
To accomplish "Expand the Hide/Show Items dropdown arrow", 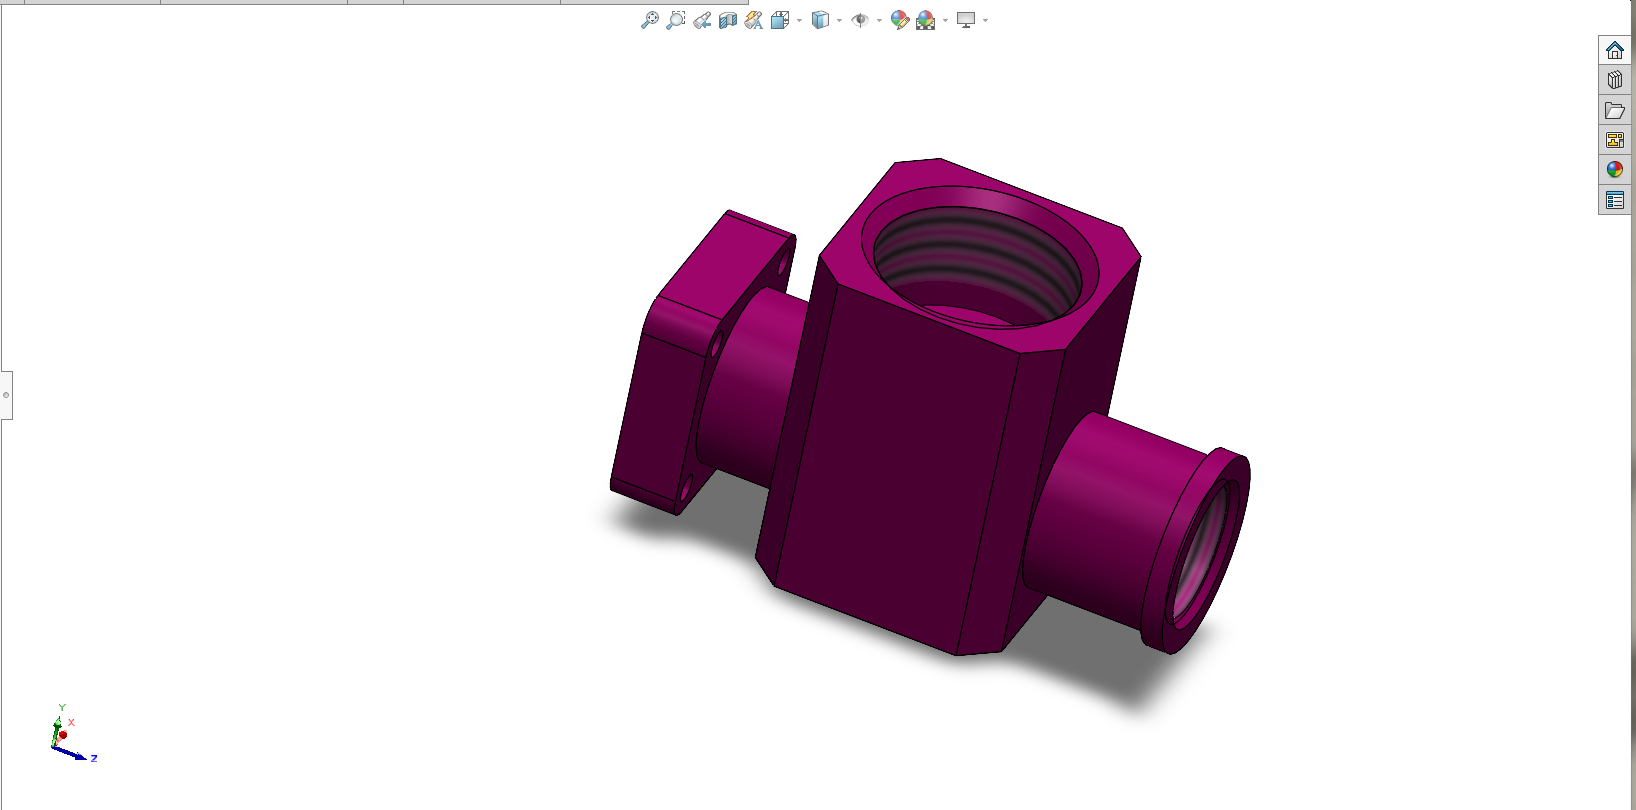I will tap(879, 21).
